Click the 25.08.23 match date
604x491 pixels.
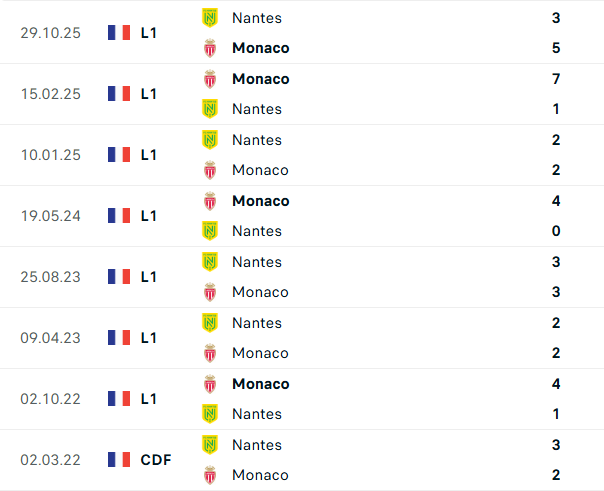pos(50,277)
